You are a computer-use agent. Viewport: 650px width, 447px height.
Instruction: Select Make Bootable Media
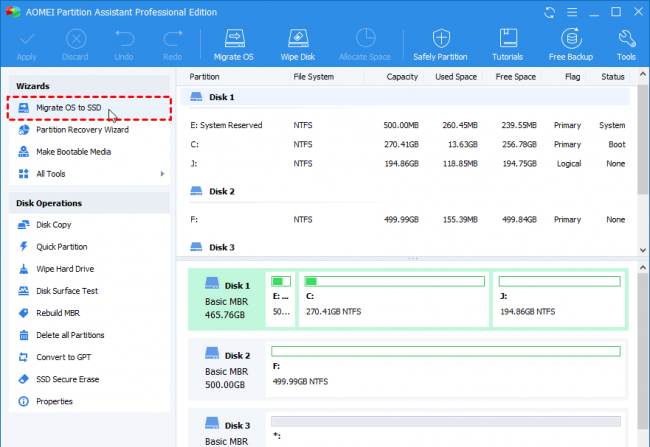pos(89,152)
